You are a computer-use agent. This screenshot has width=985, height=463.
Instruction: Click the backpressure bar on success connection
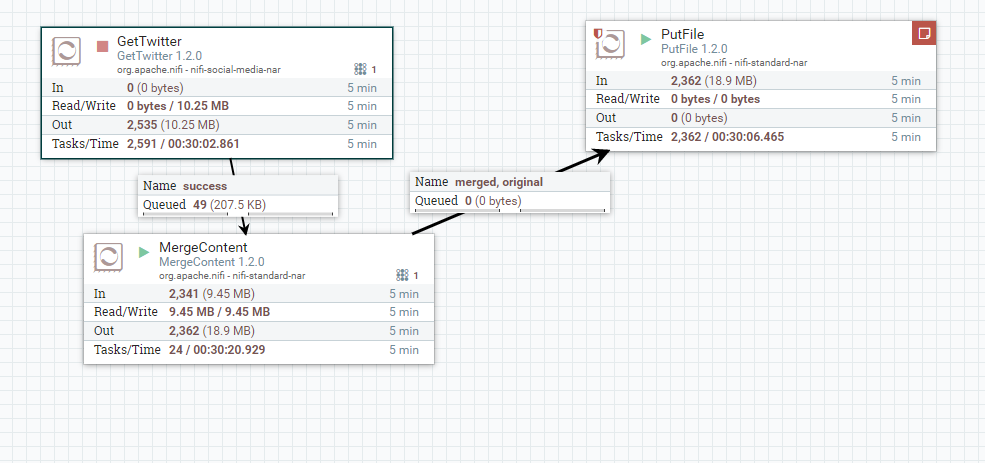click(x=238, y=214)
